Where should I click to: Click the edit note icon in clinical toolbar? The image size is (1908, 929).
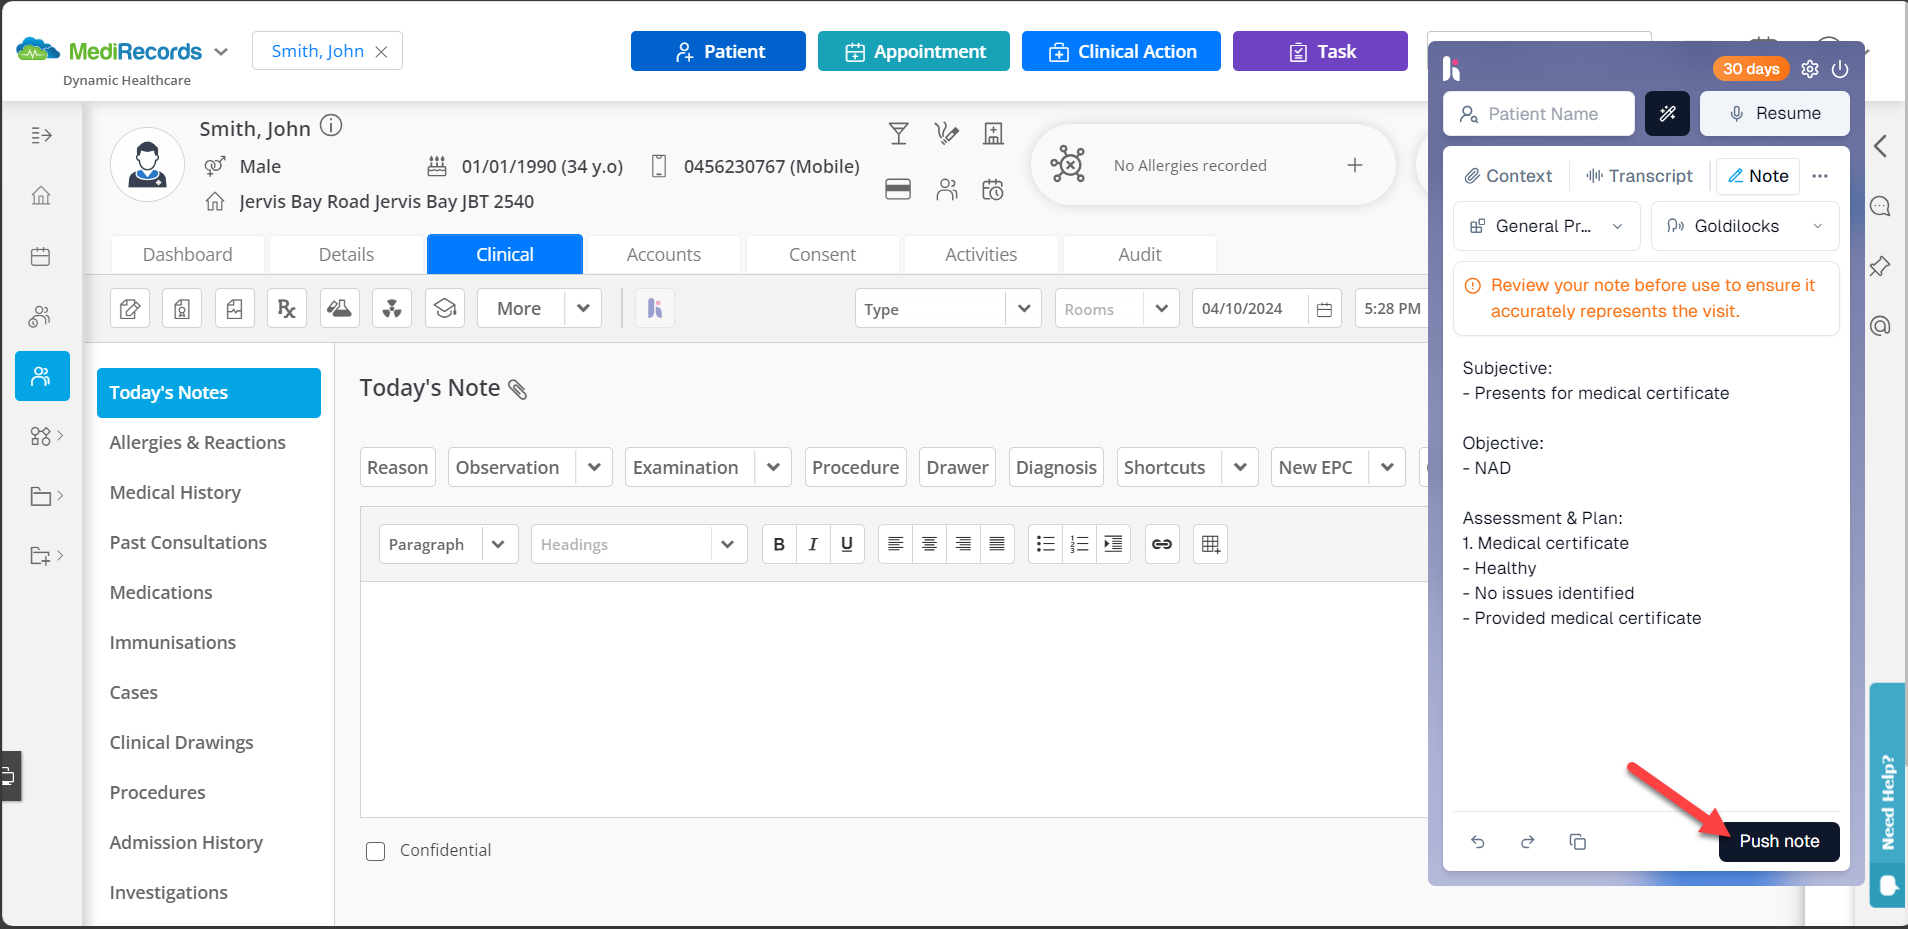pyautogui.click(x=130, y=308)
